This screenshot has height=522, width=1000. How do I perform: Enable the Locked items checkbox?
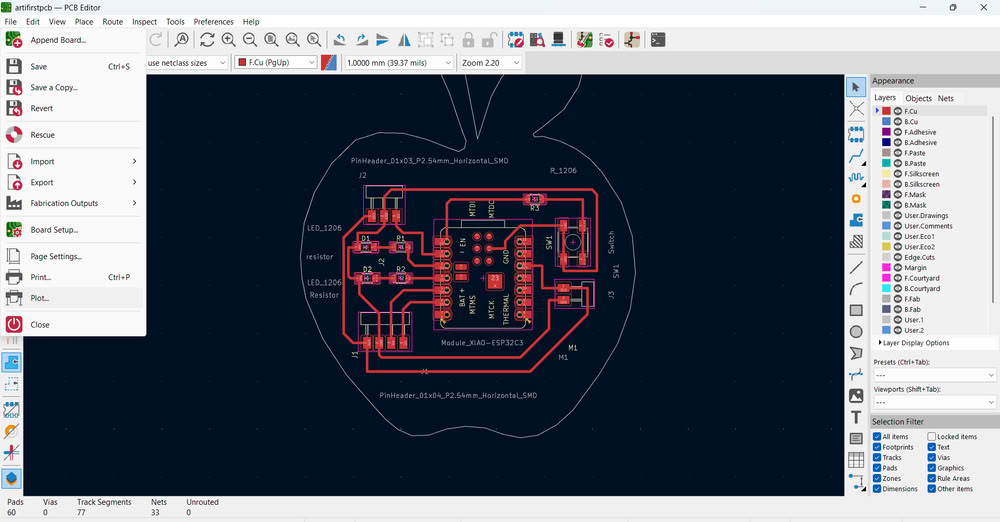[x=932, y=436]
